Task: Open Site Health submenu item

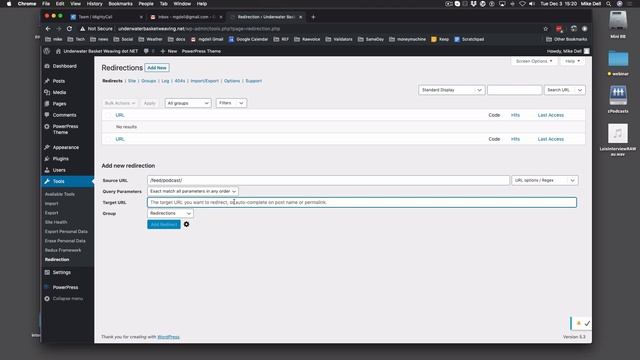Action: [56, 222]
